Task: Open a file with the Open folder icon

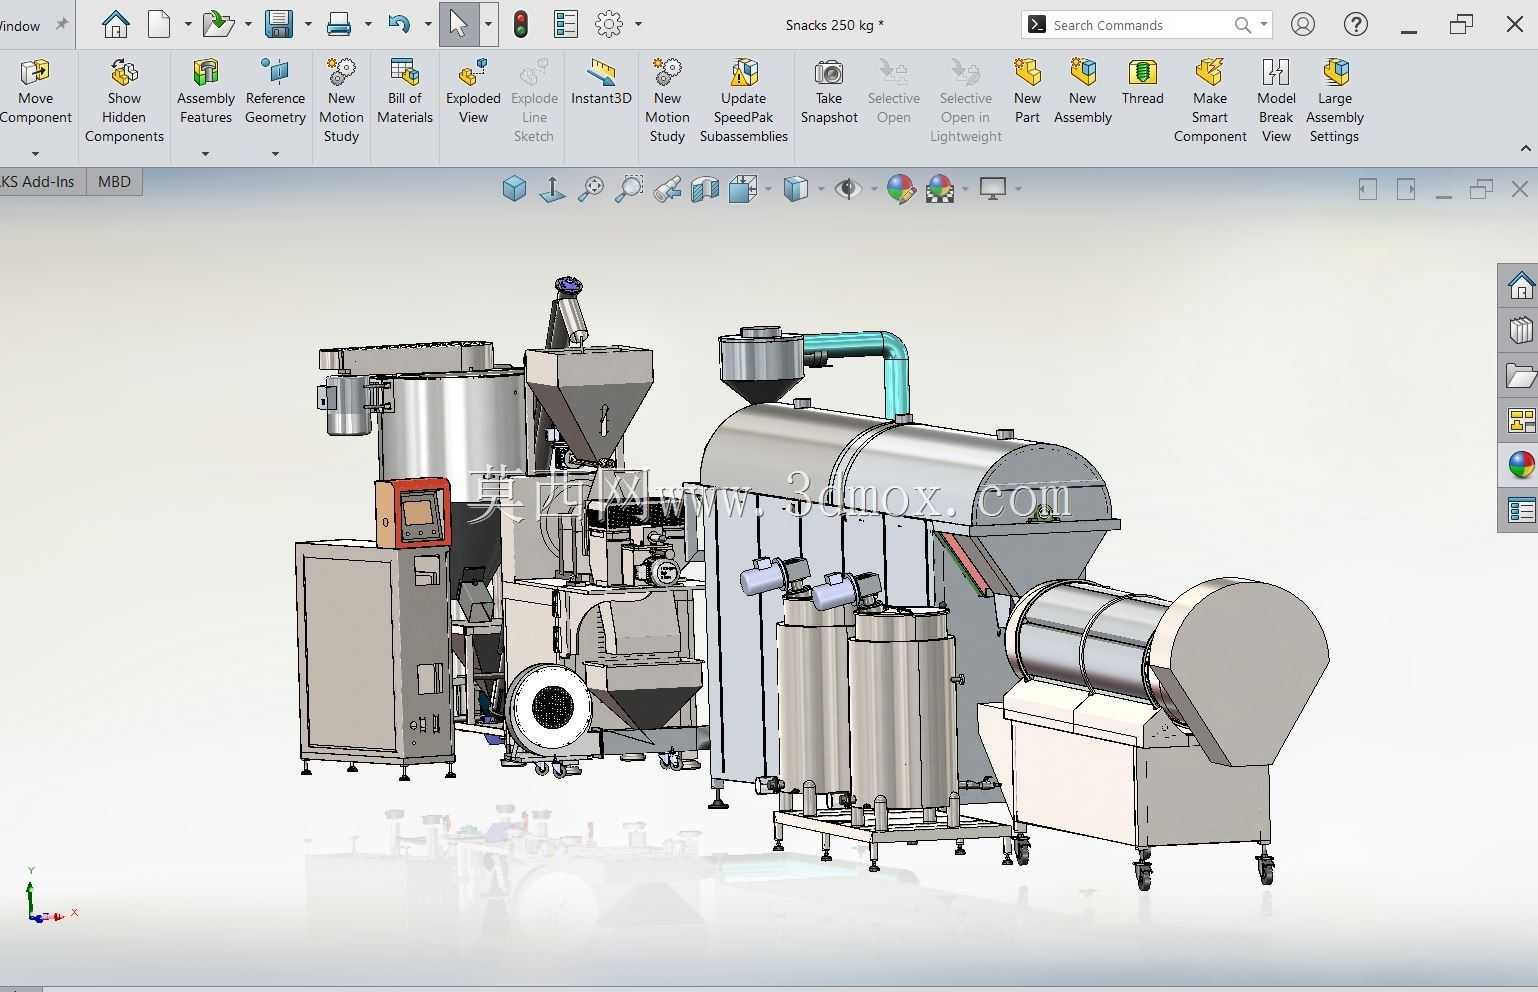Action: tap(217, 24)
